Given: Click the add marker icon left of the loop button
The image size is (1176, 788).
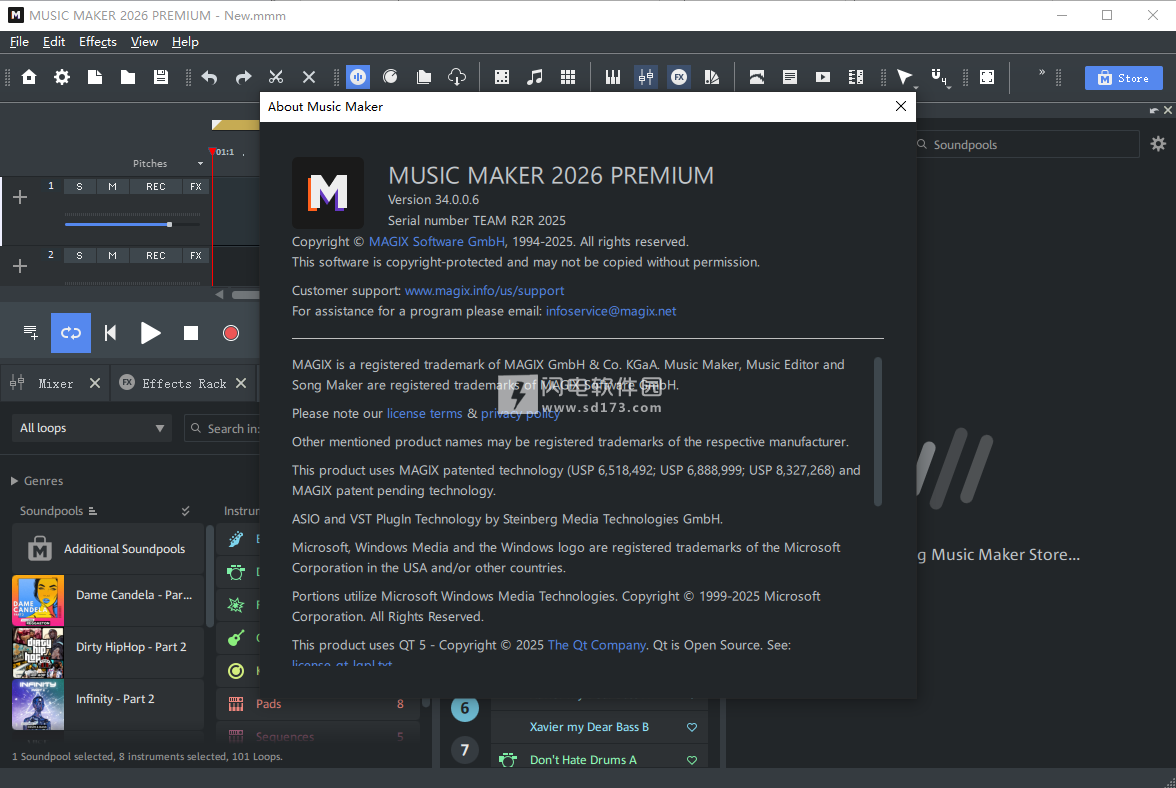Looking at the screenshot, I should click(31, 333).
